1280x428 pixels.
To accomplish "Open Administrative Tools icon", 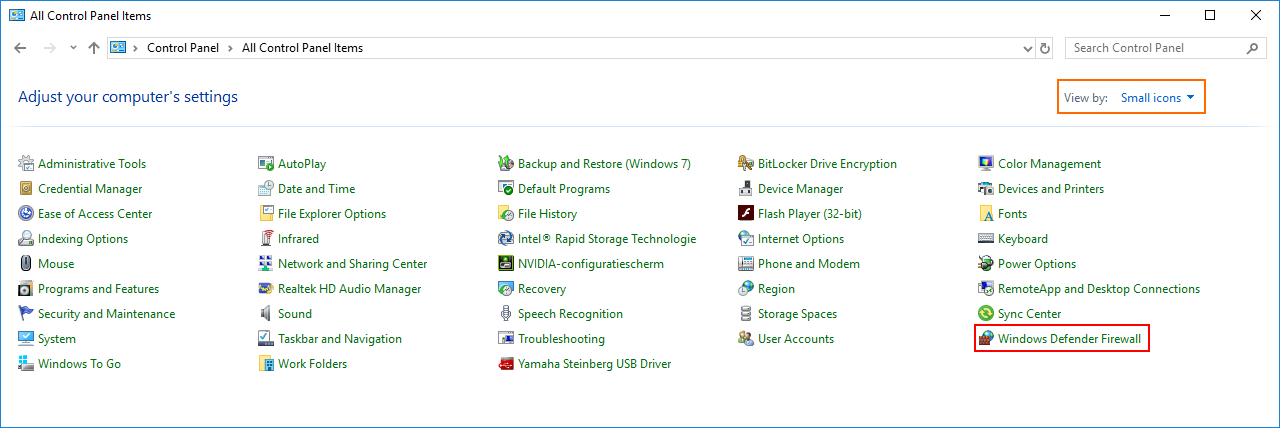I will [x=26, y=164].
